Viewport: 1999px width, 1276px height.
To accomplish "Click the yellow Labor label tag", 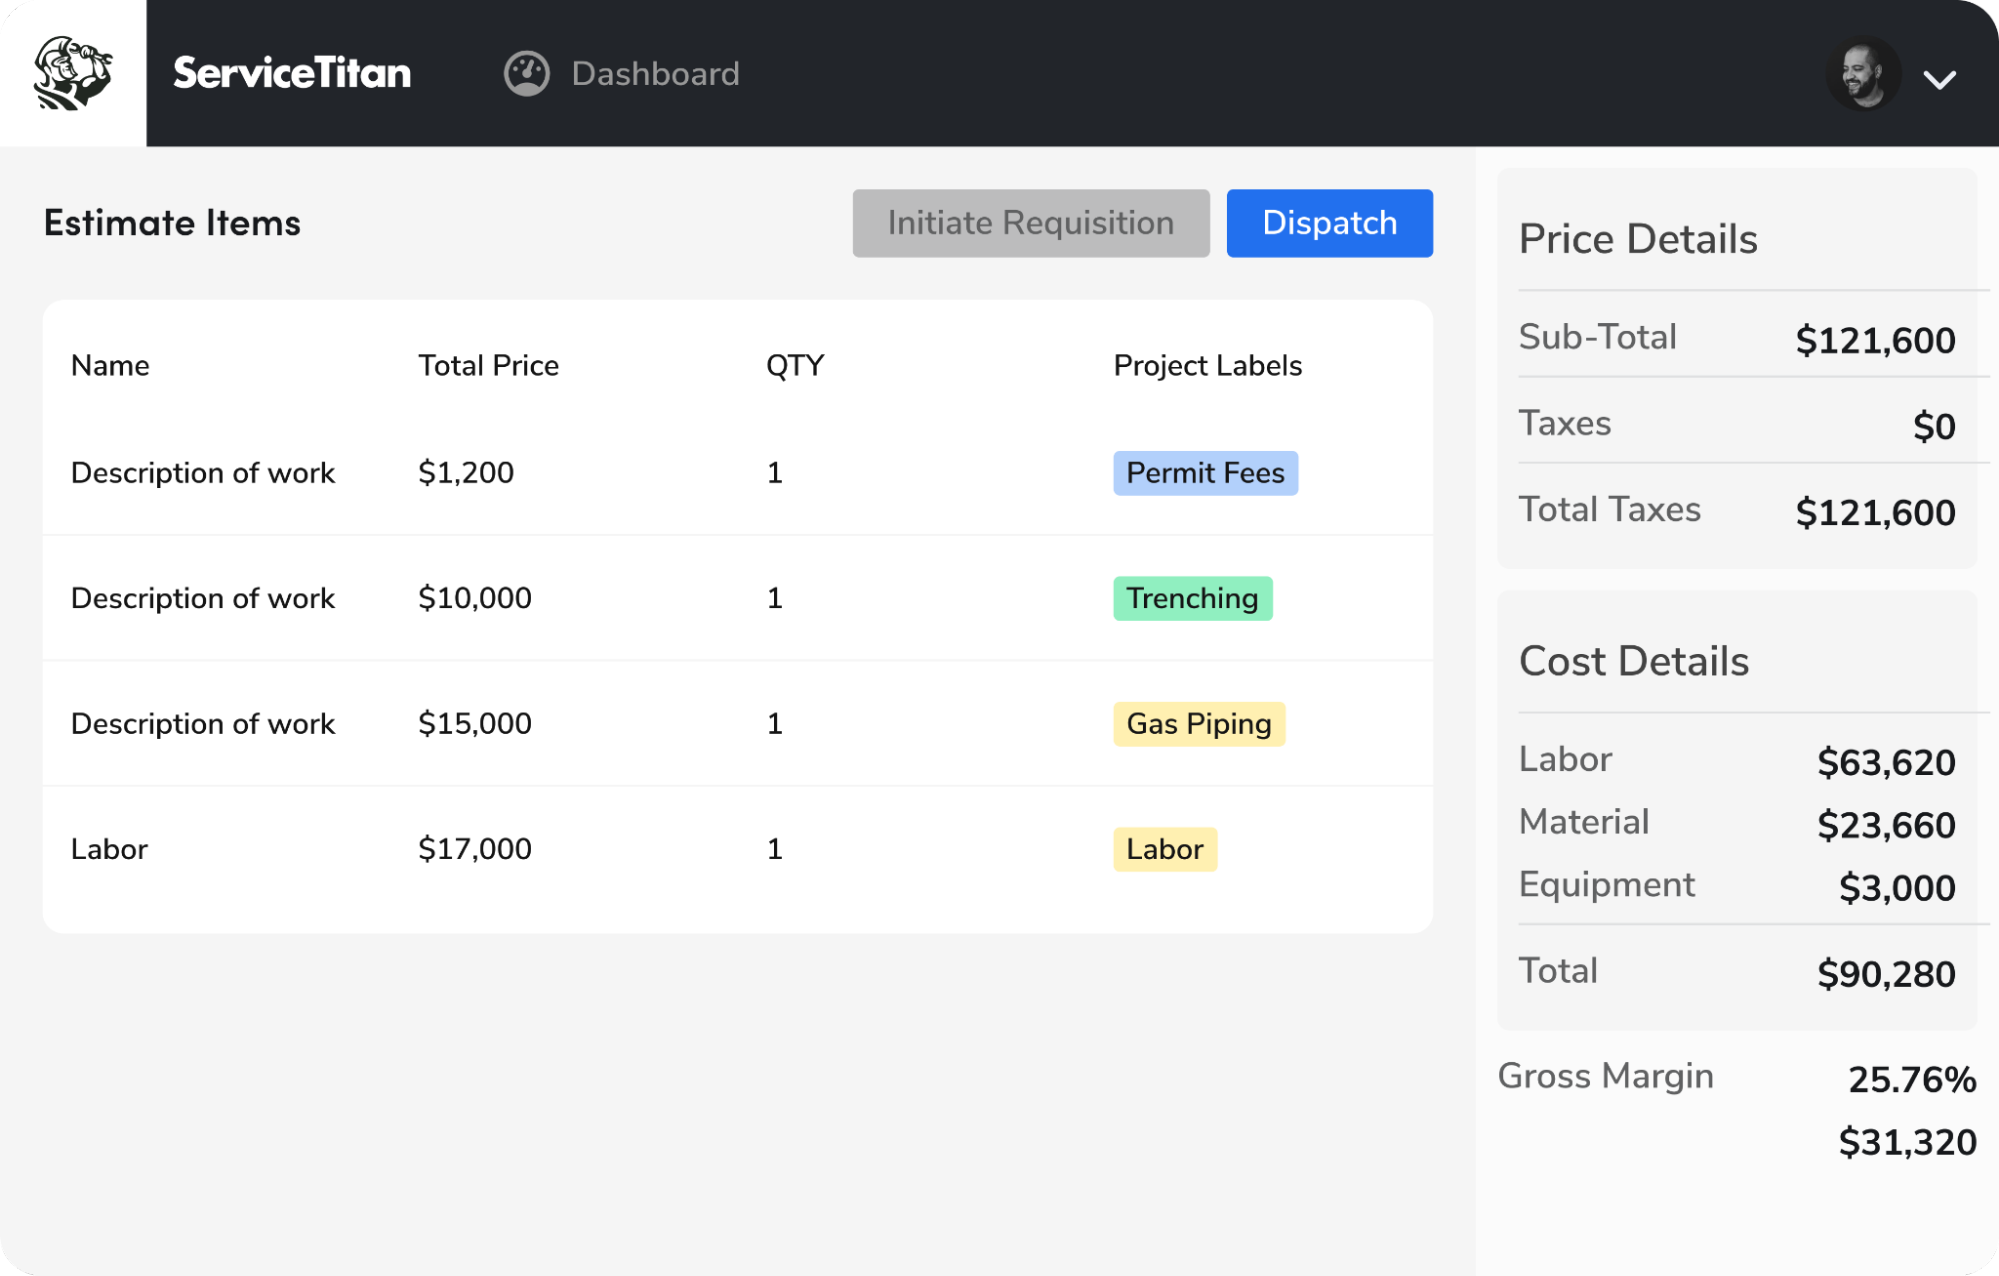I will click(x=1164, y=849).
